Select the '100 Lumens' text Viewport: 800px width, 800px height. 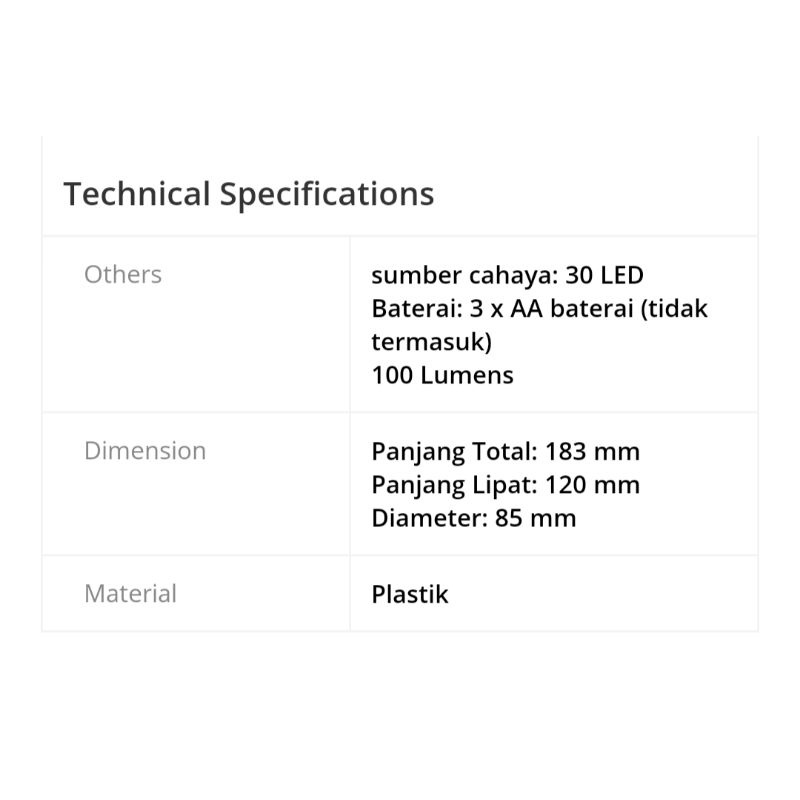point(442,376)
